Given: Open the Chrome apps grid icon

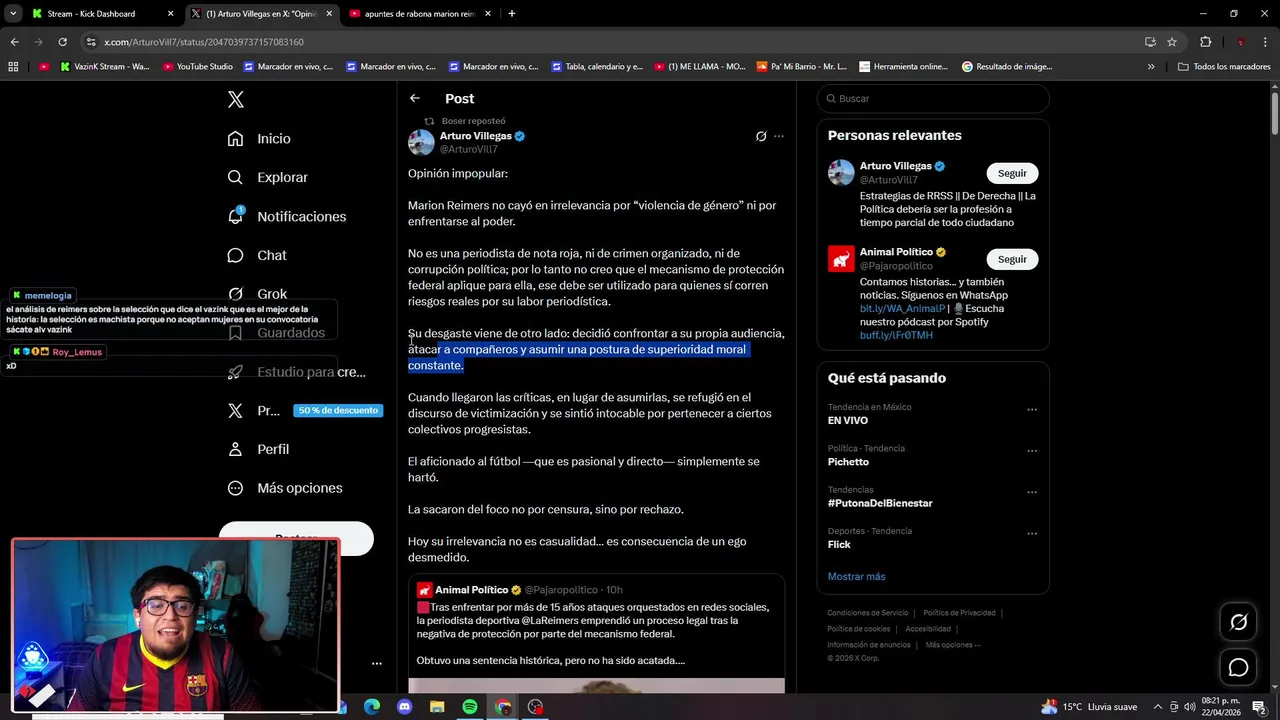Looking at the screenshot, I should [13, 66].
